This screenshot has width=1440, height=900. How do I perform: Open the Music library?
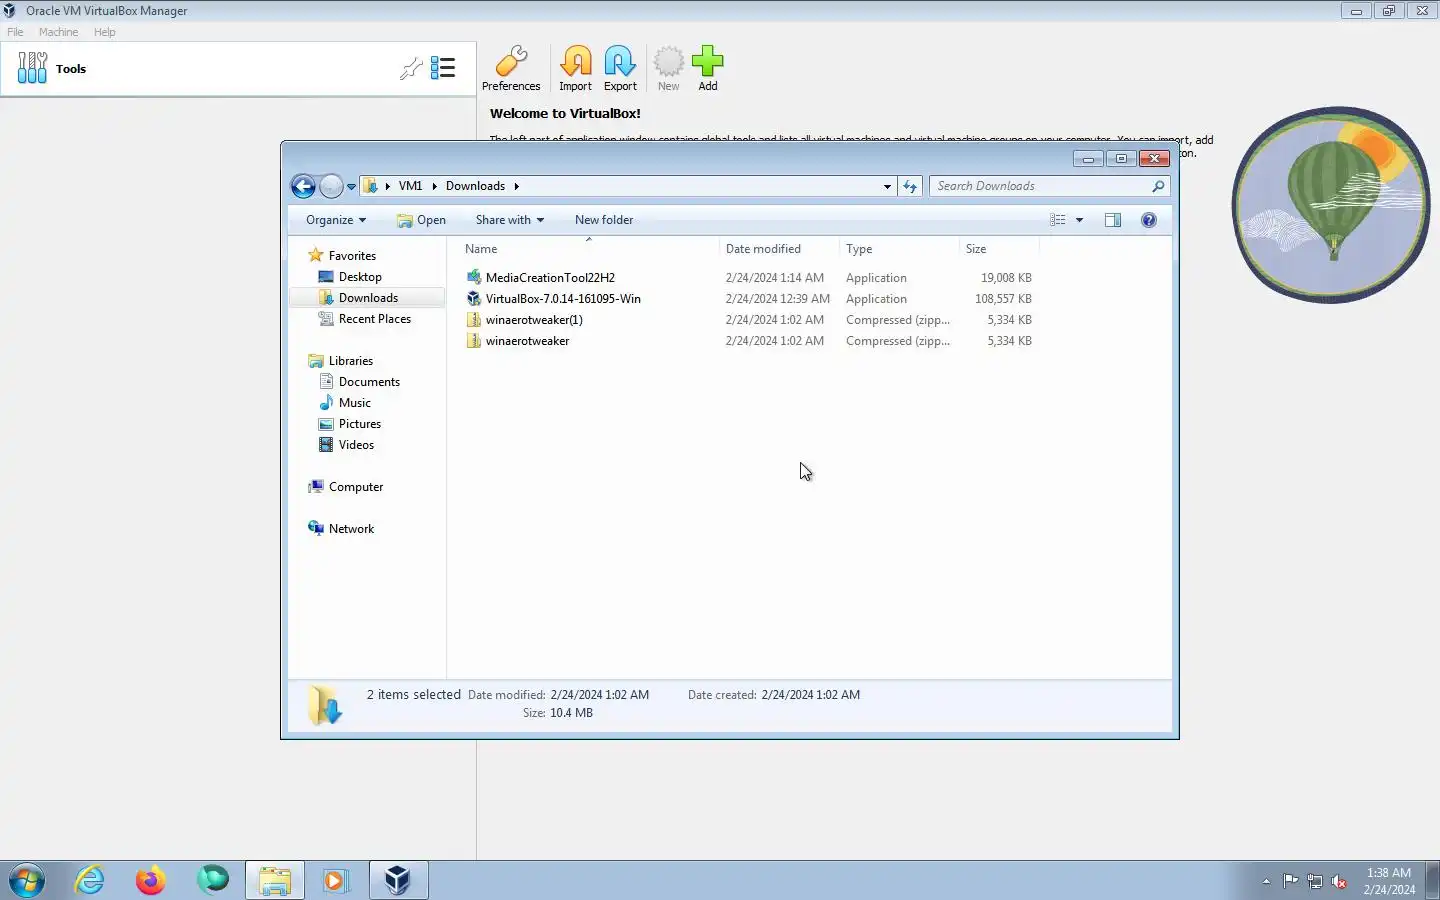[x=354, y=403]
